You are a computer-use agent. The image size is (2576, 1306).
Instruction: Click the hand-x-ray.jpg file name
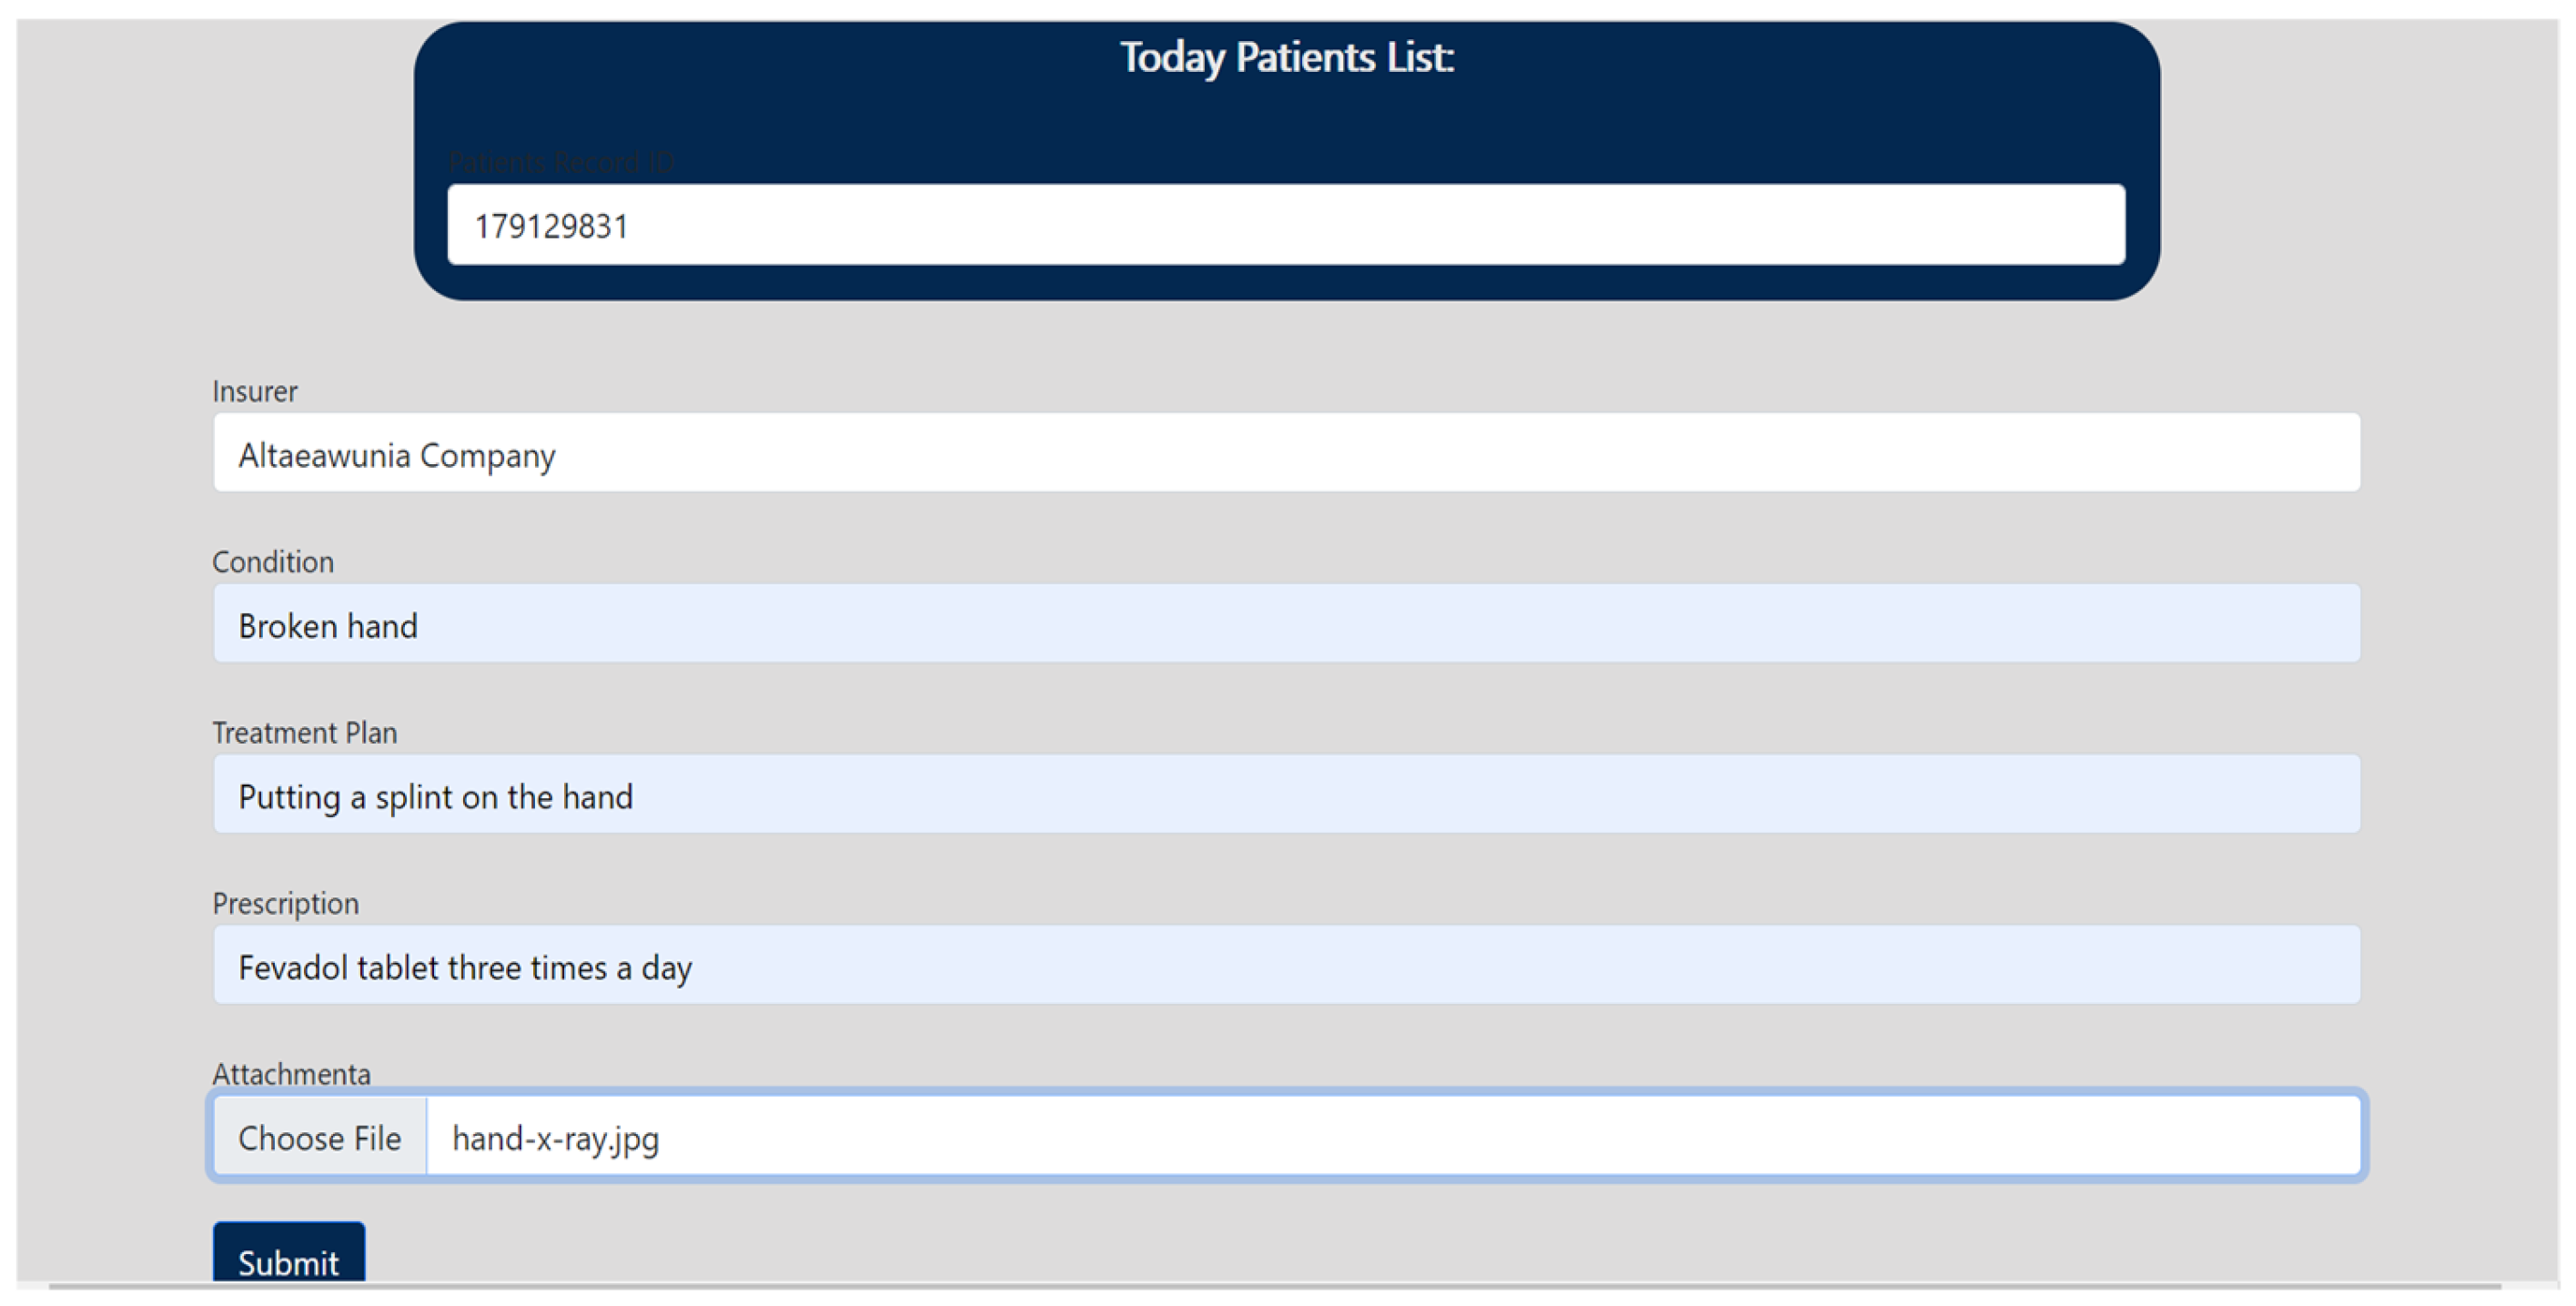coord(556,1138)
